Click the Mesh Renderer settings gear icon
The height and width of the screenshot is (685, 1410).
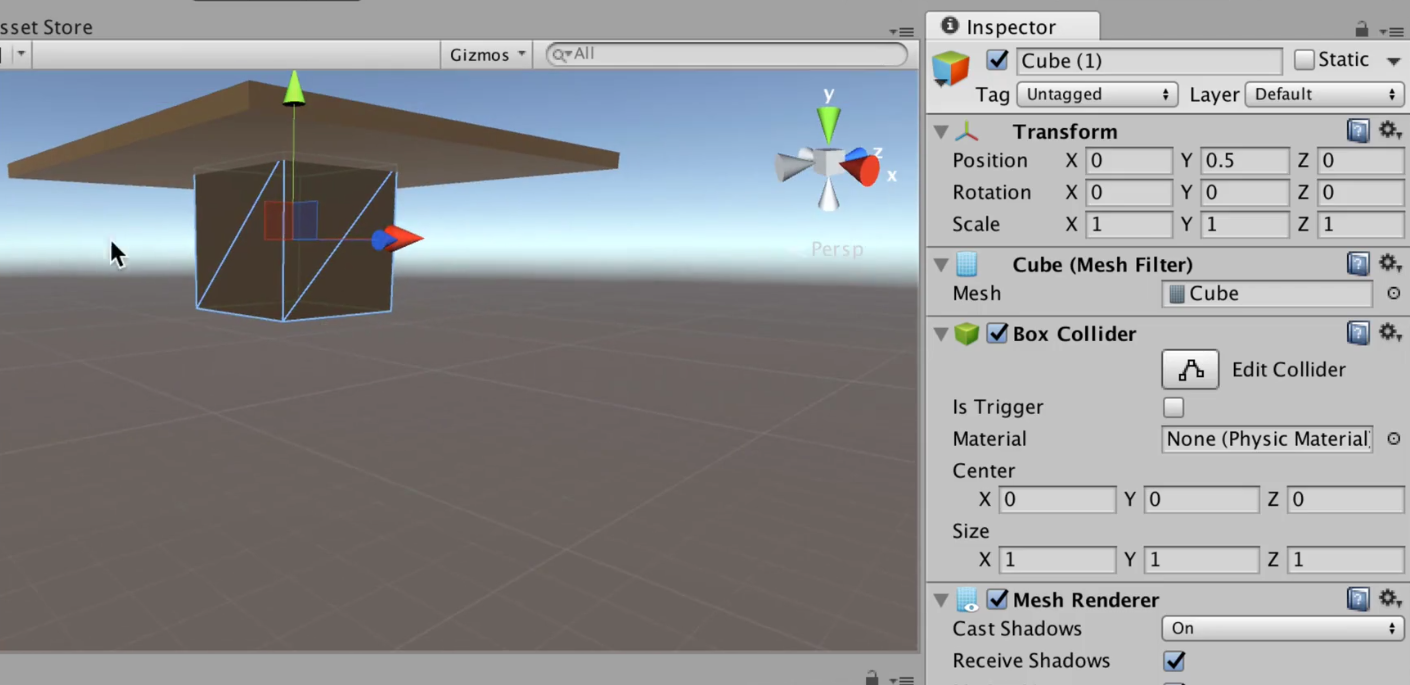click(1391, 598)
